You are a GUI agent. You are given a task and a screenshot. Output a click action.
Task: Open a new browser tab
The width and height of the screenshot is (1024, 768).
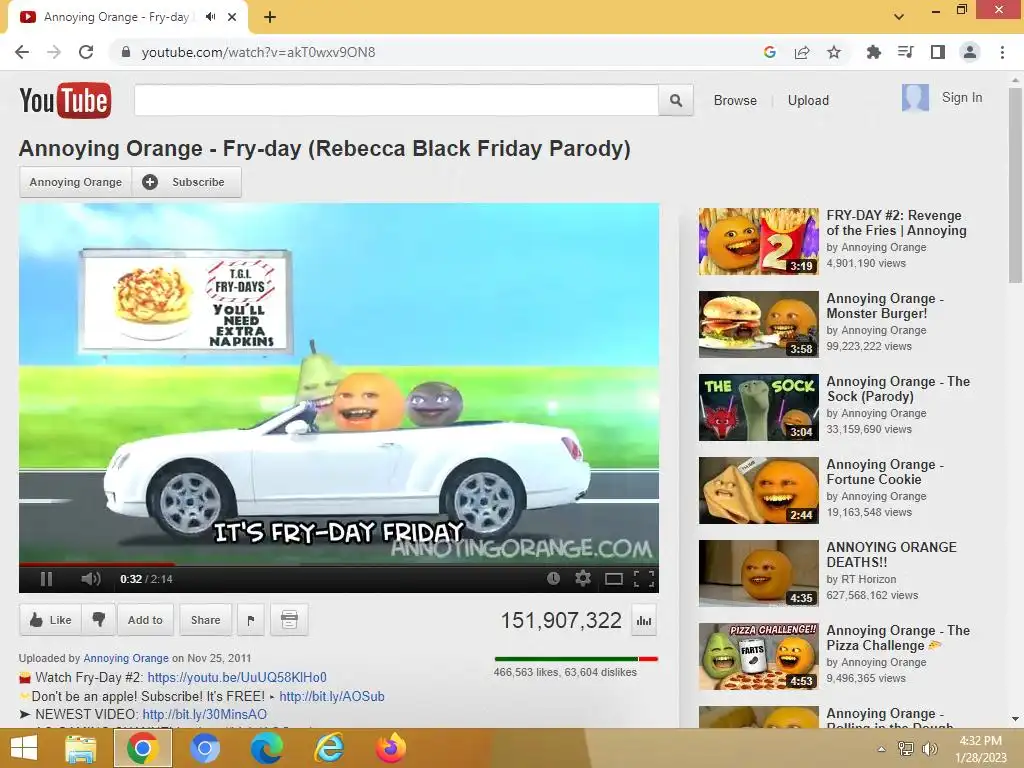(x=270, y=17)
